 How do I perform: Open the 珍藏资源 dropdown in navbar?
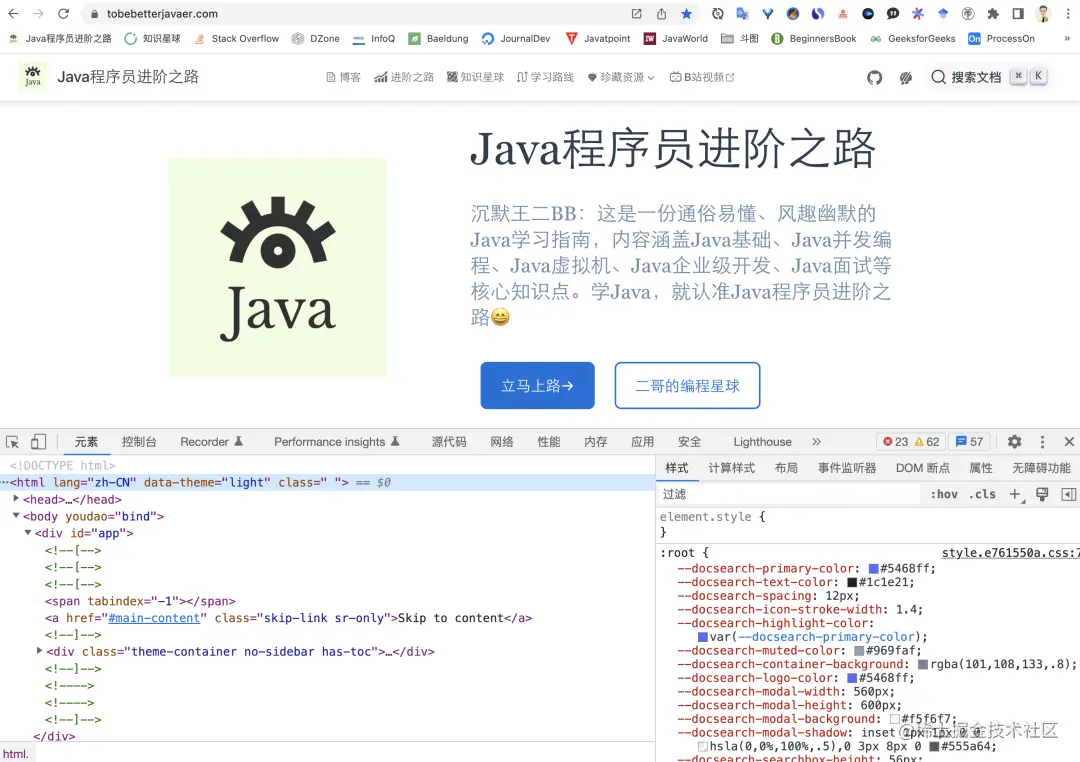click(x=621, y=77)
